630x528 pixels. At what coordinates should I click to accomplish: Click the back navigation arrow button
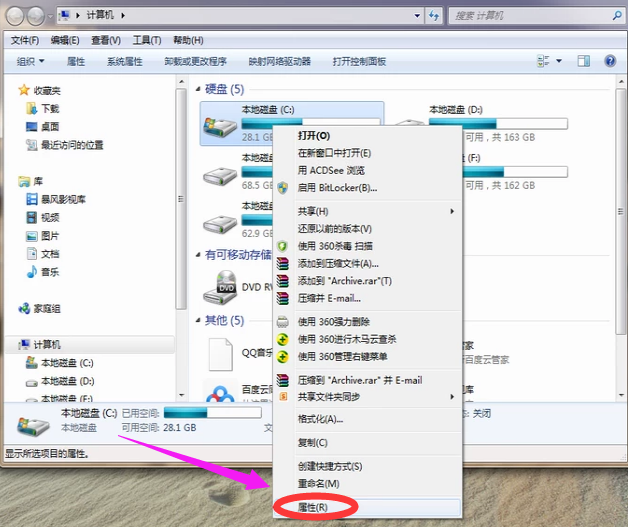pos(15,16)
